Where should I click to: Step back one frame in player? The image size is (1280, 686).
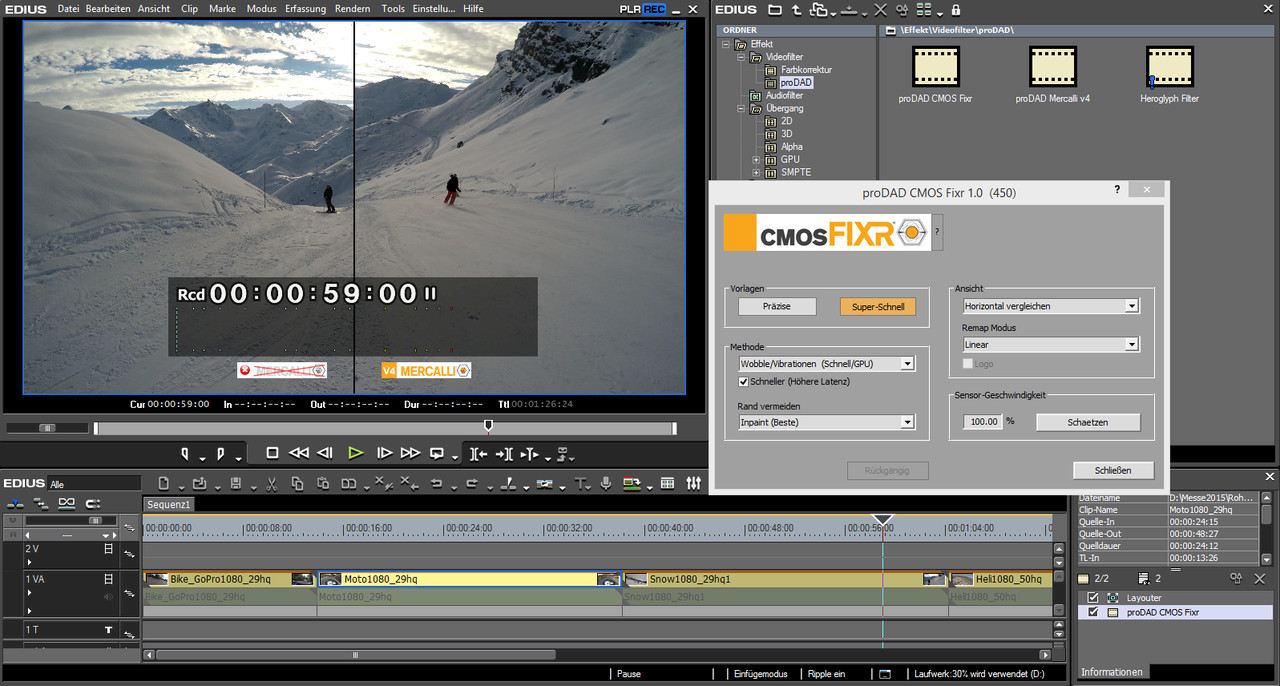click(x=325, y=453)
